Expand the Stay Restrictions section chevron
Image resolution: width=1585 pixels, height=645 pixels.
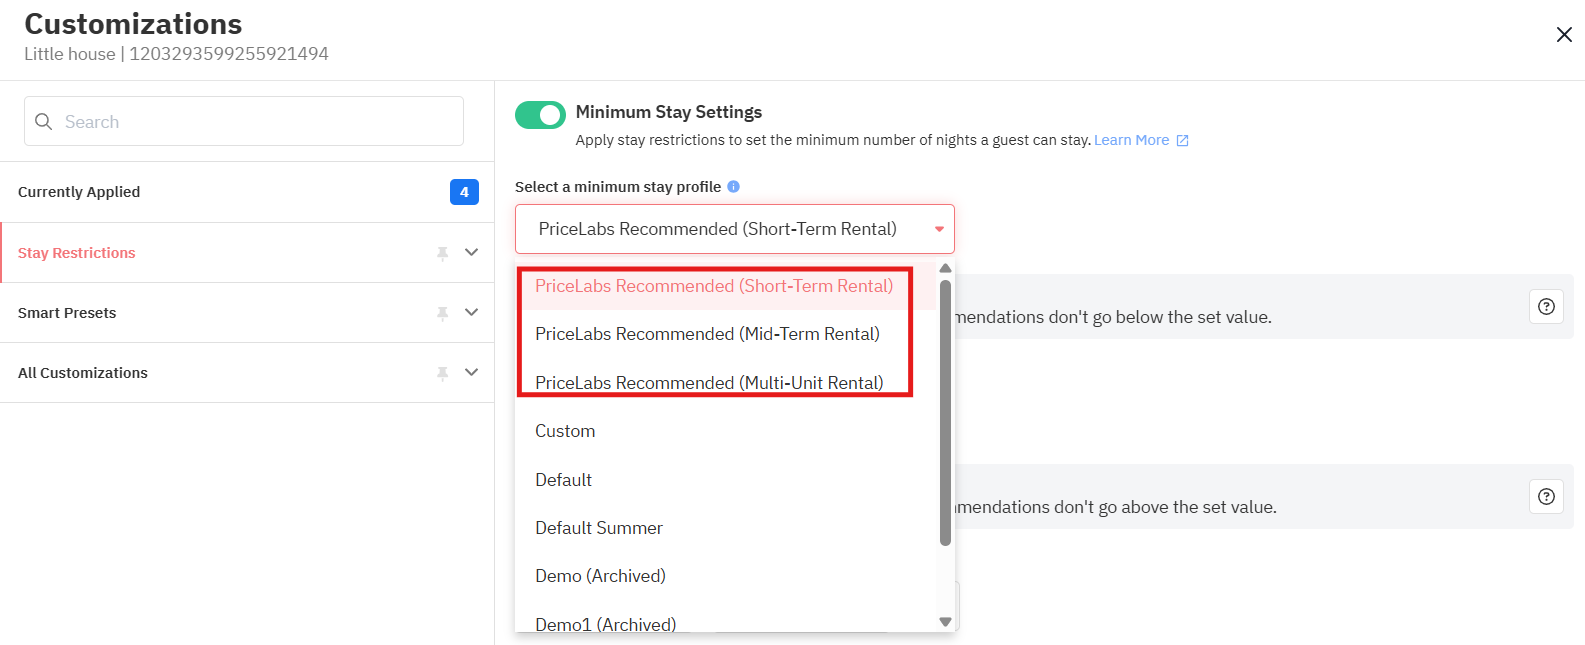click(472, 253)
